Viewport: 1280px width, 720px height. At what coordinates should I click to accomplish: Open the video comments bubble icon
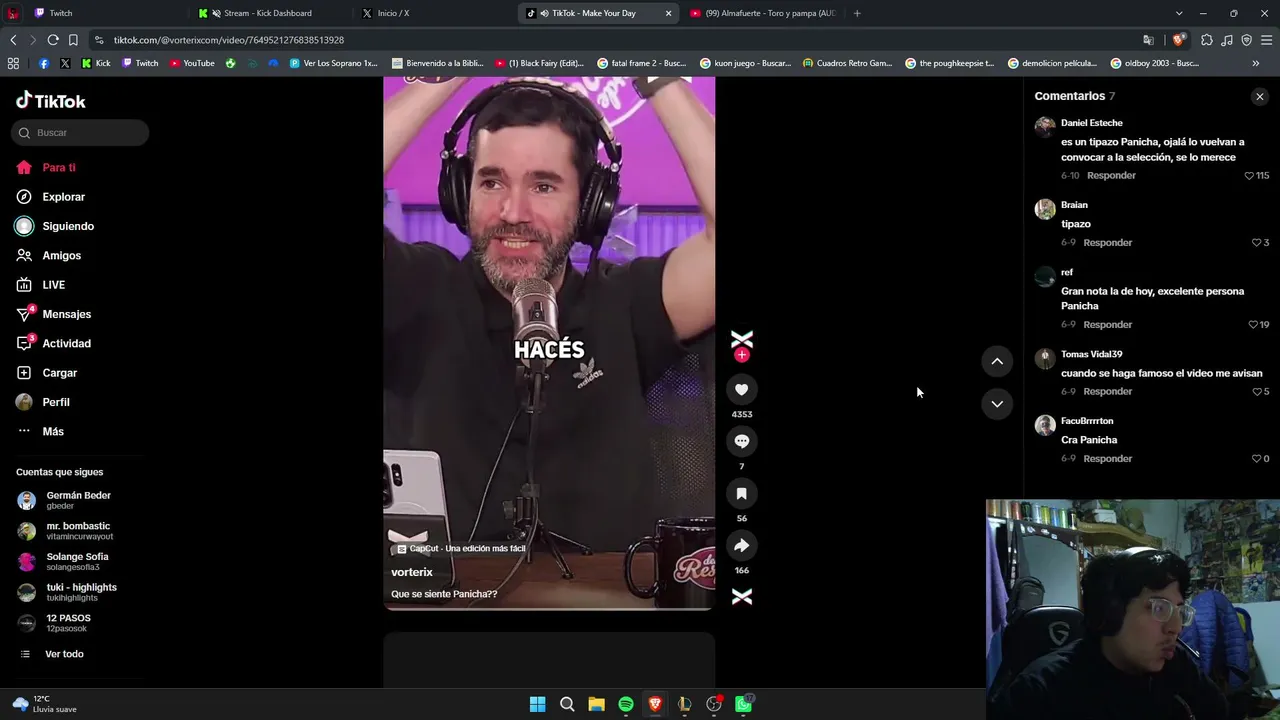(x=741, y=441)
